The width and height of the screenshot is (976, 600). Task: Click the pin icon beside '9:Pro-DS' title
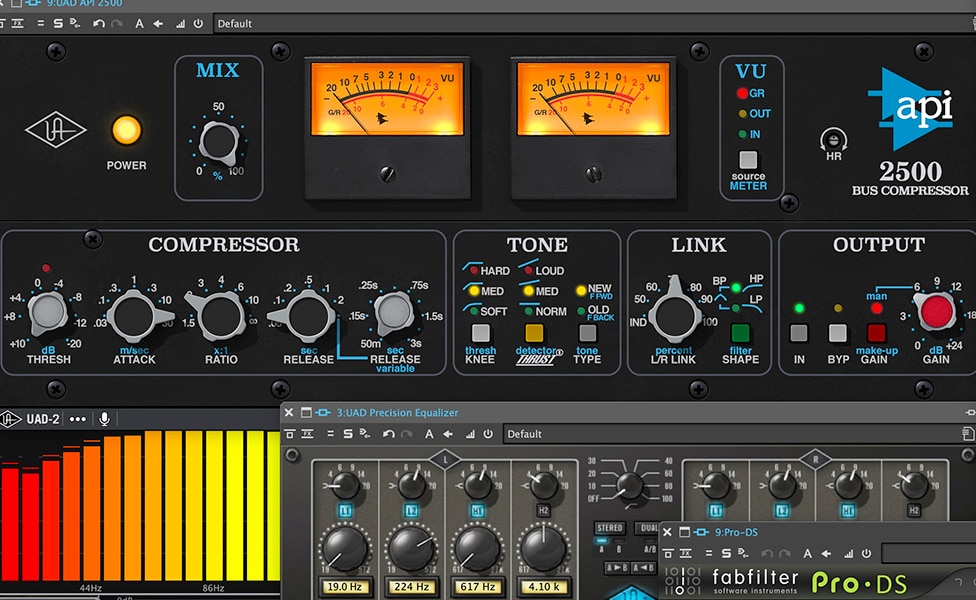tap(702, 532)
